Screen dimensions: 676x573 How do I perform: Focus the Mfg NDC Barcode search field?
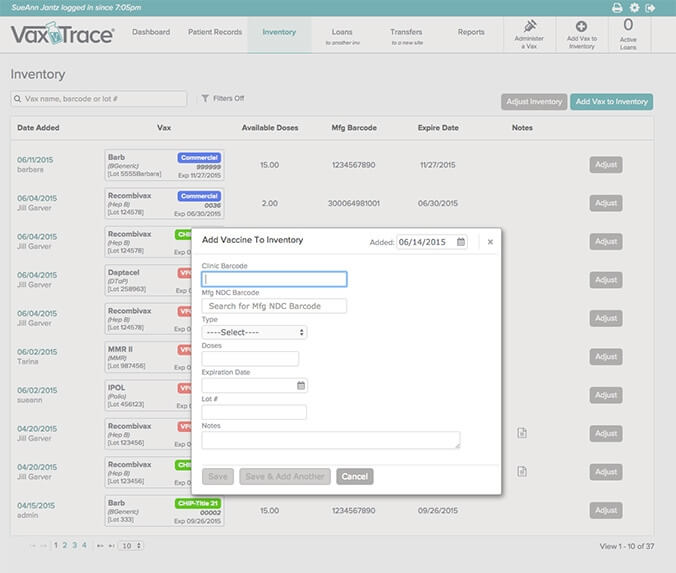[x=274, y=306]
